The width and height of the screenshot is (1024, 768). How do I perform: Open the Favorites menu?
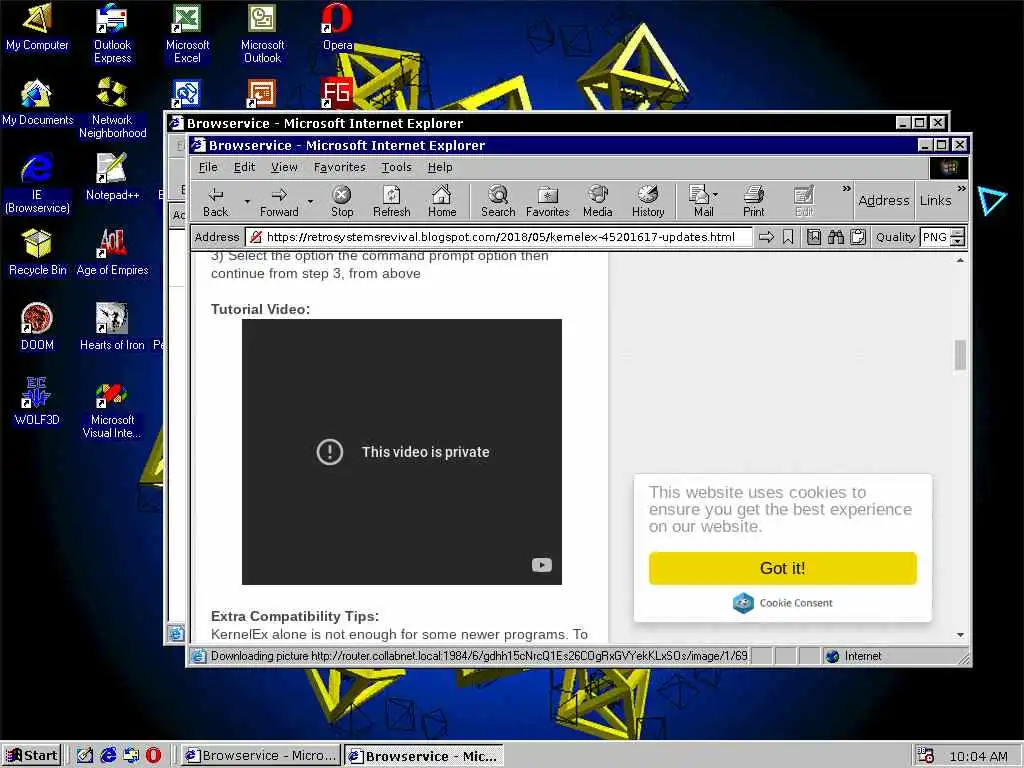point(340,167)
